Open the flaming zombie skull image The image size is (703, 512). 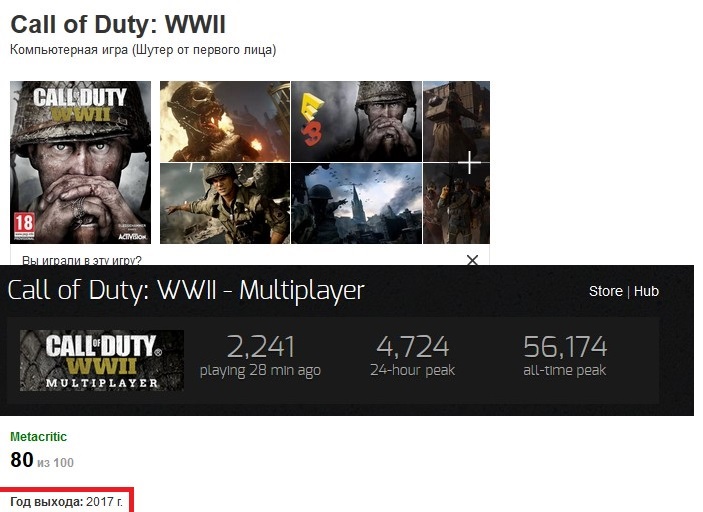tap(225, 121)
